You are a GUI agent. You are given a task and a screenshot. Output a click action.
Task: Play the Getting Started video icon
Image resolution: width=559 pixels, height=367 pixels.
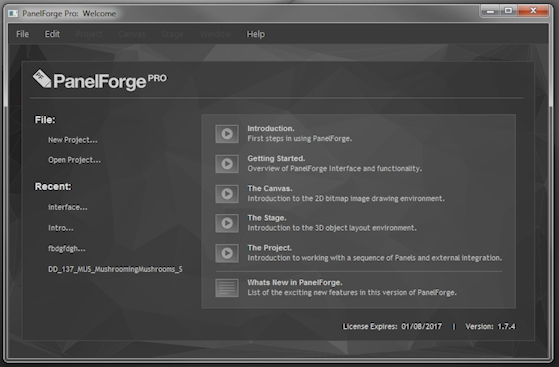tap(227, 164)
